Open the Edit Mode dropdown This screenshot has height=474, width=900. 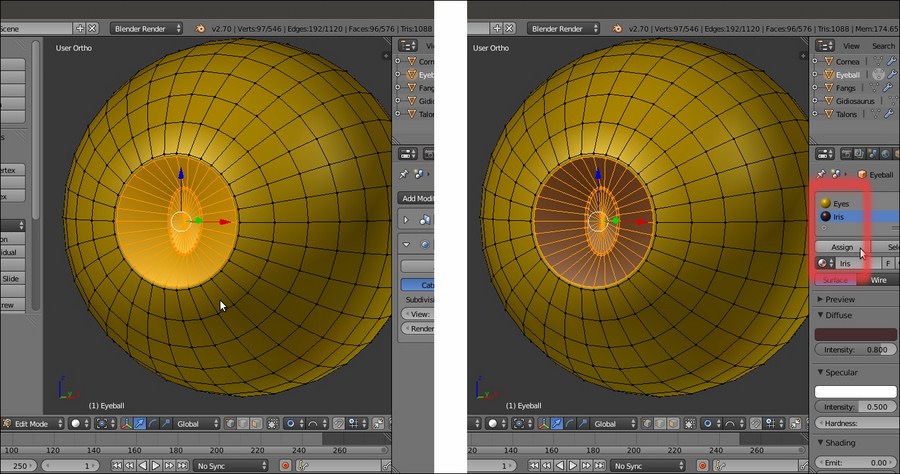coord(33,424)
